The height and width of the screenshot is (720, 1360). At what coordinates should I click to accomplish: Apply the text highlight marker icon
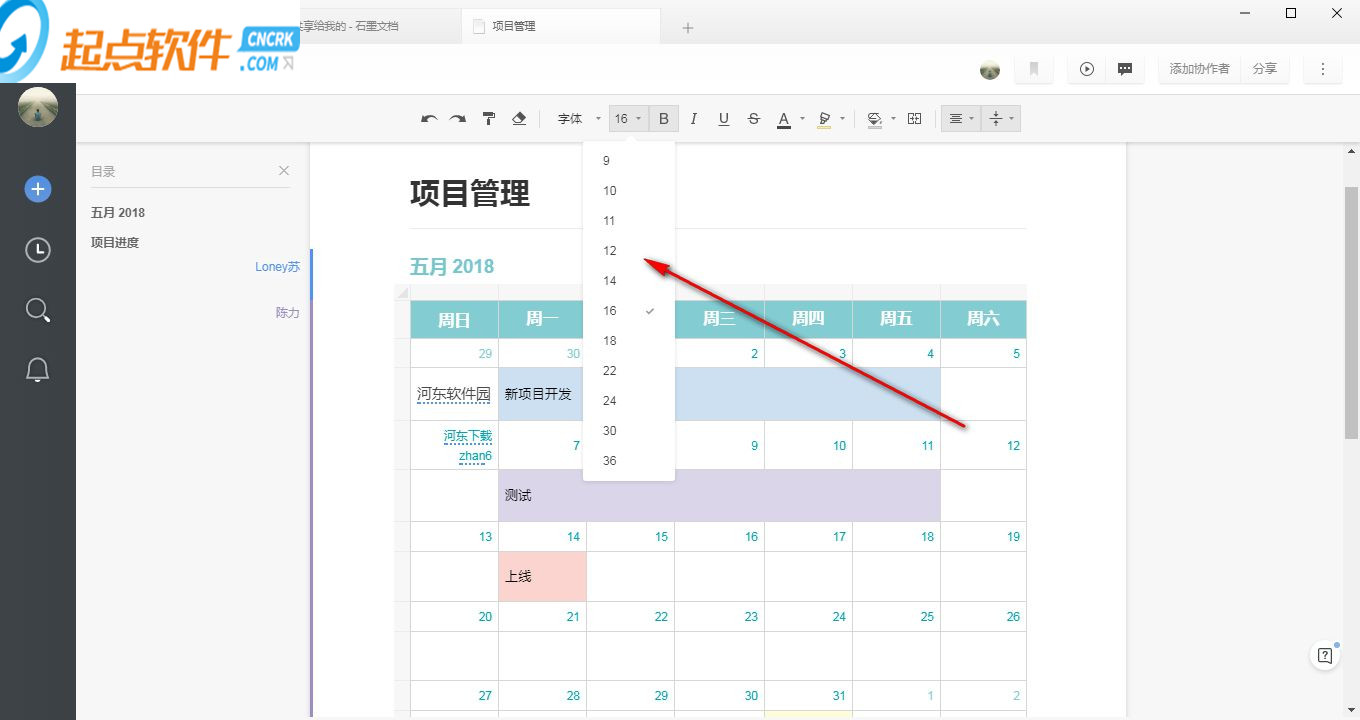[x=824, y=119]
